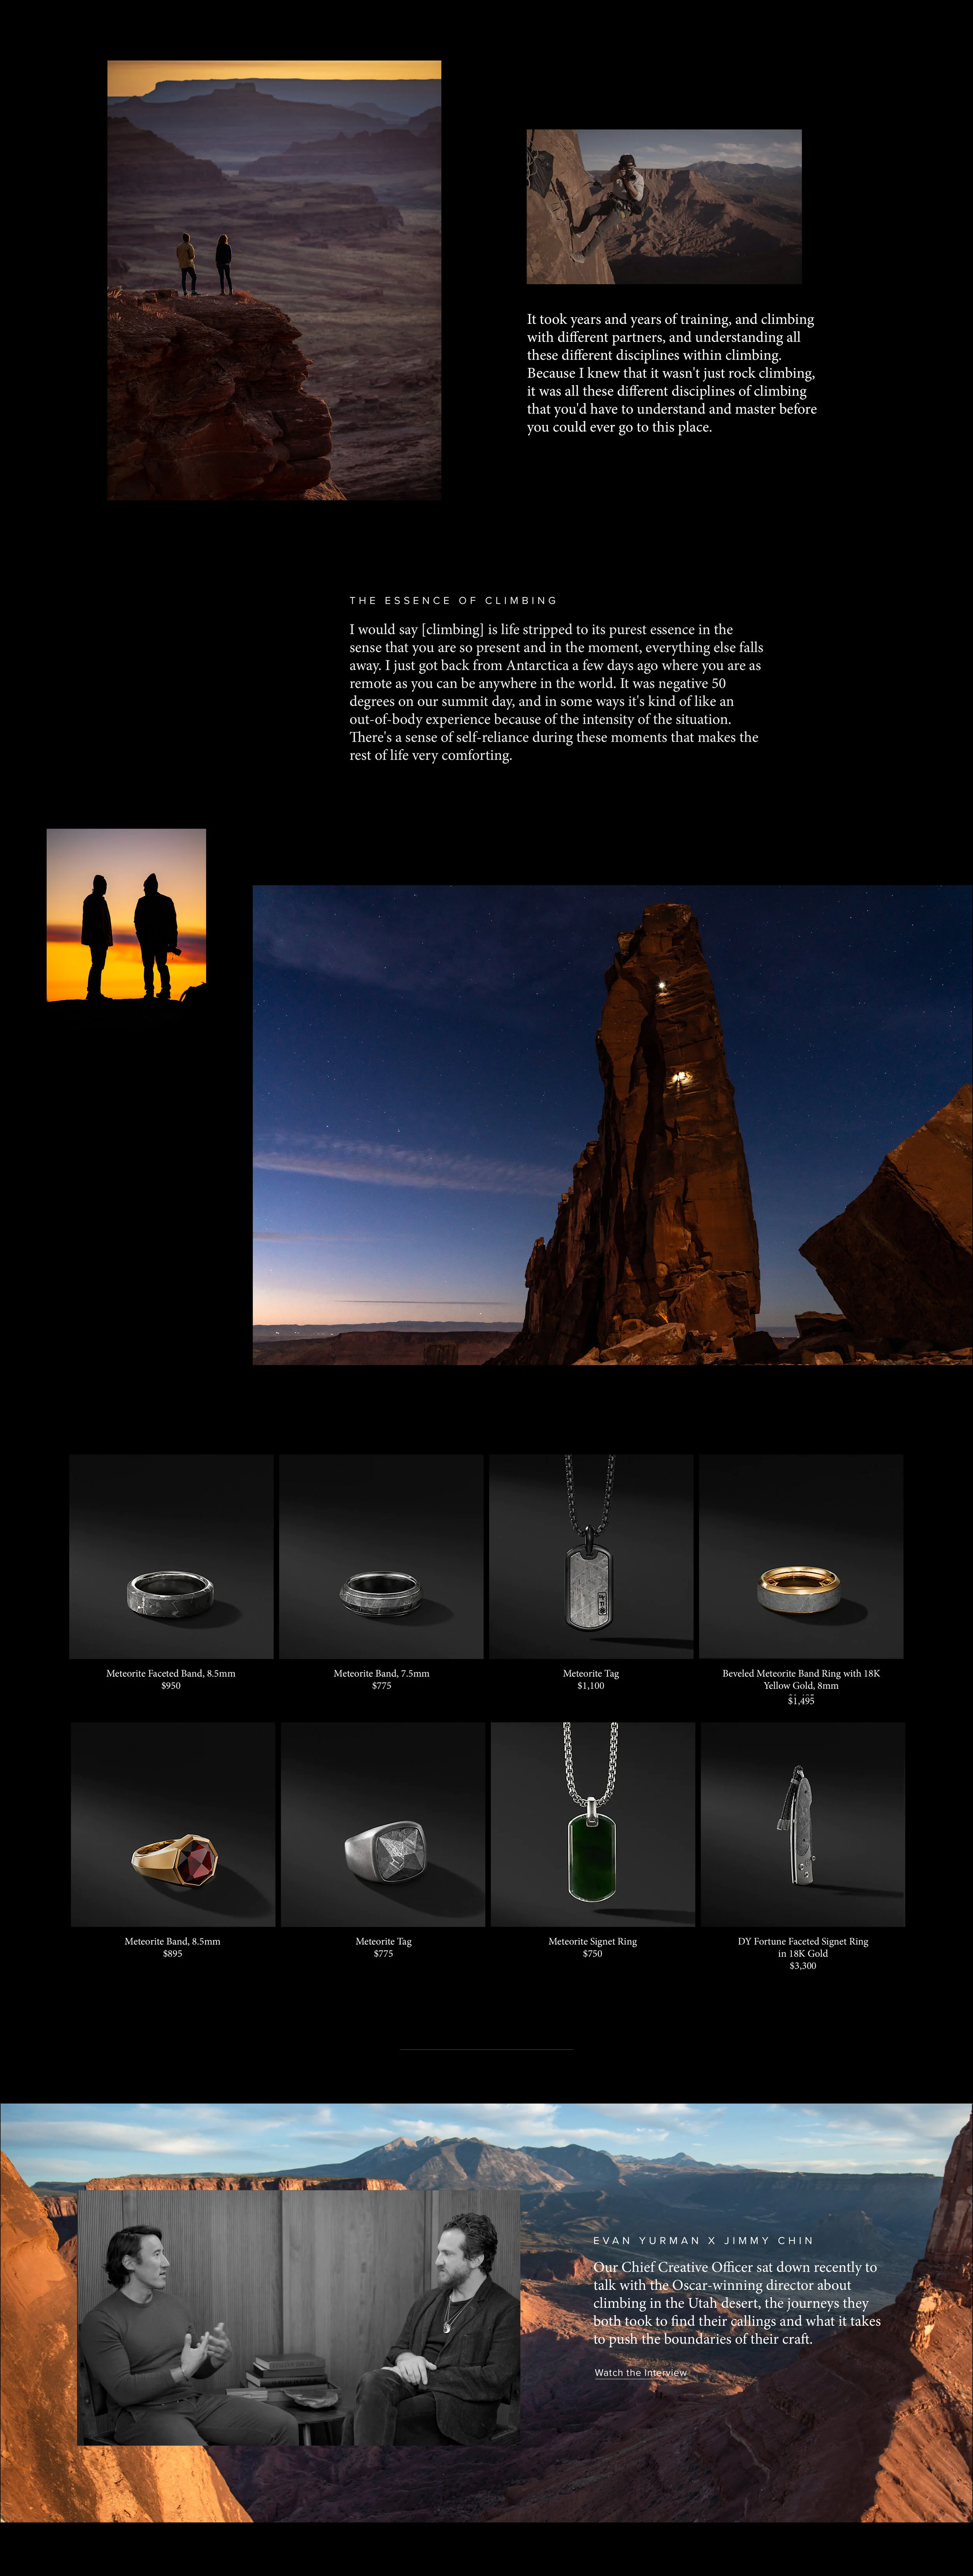Select the silver signet ring image priced $775
The height and width of the screenshot is (2576, 973).
click(x=383, y=1824)
